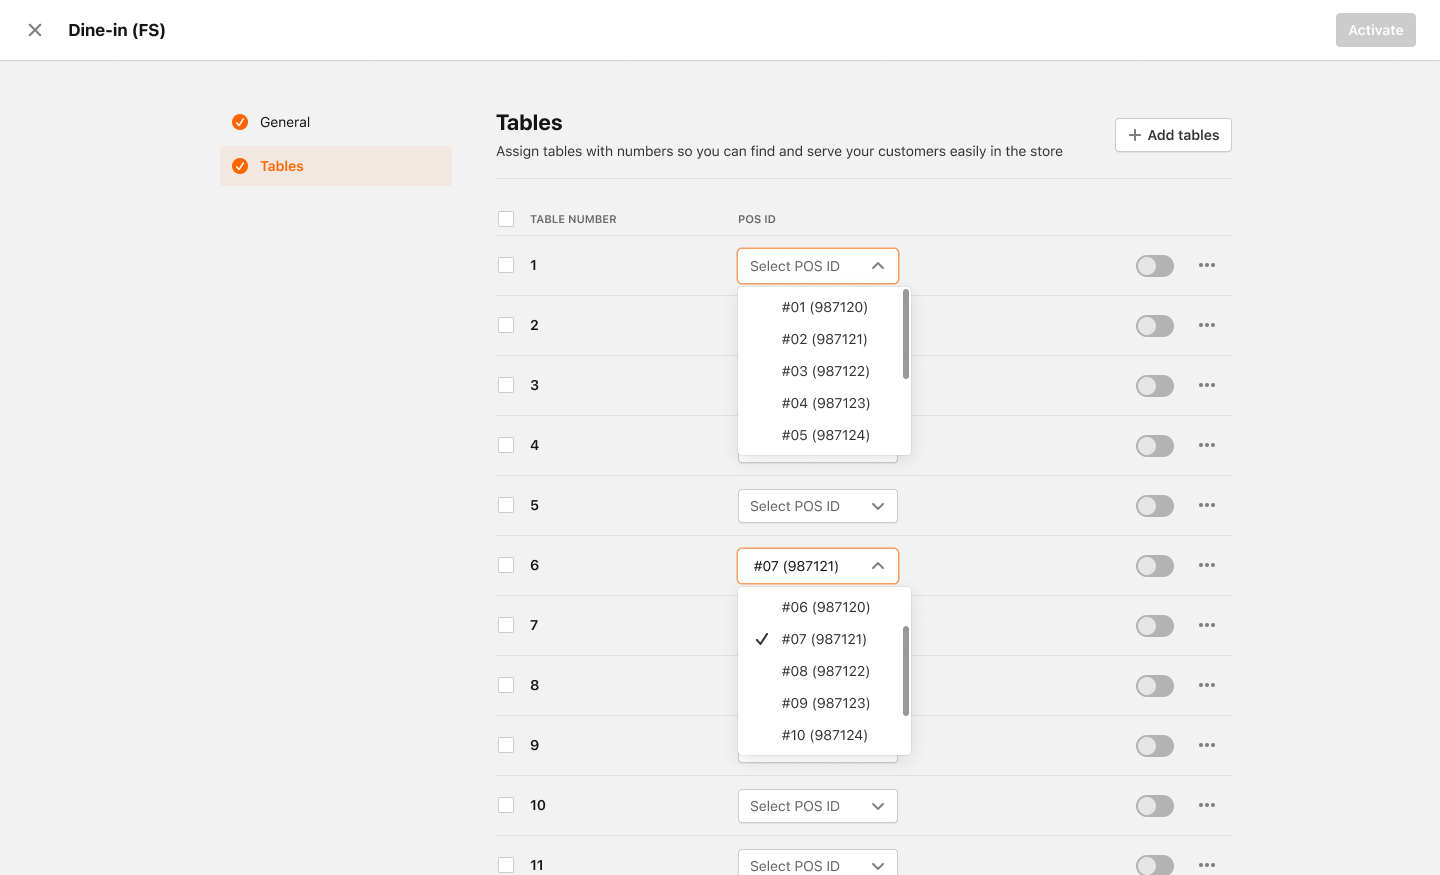Click the scrollbar in table 1 POS list
This screenshot has width=1440, height=875.
[906, 334]
